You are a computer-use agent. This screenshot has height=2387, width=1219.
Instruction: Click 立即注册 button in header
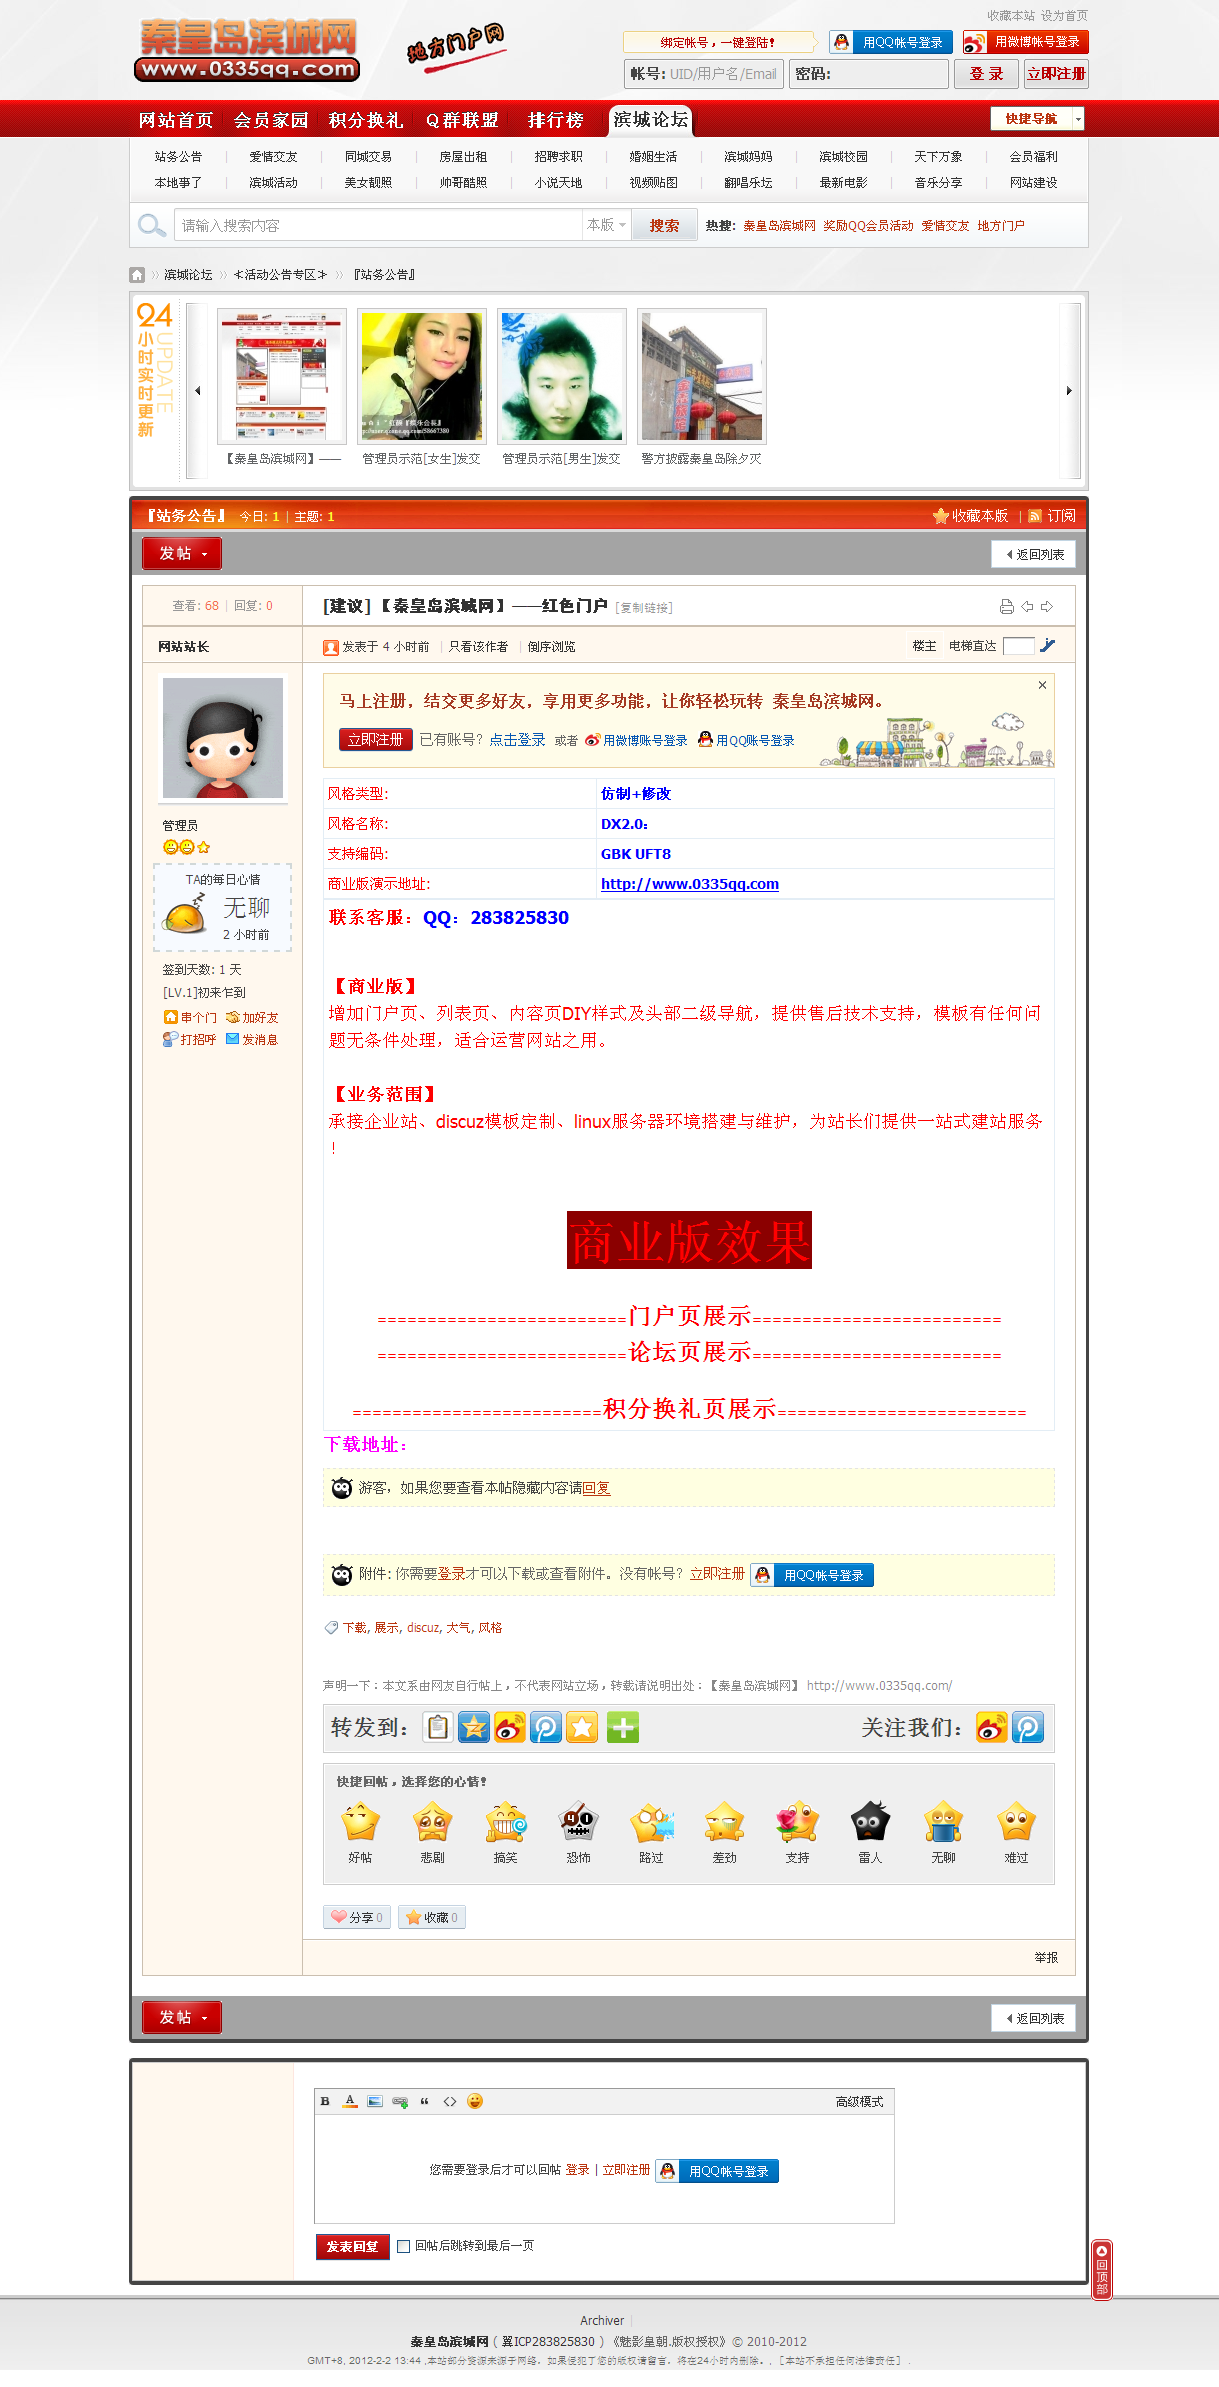click(1056, 74)
